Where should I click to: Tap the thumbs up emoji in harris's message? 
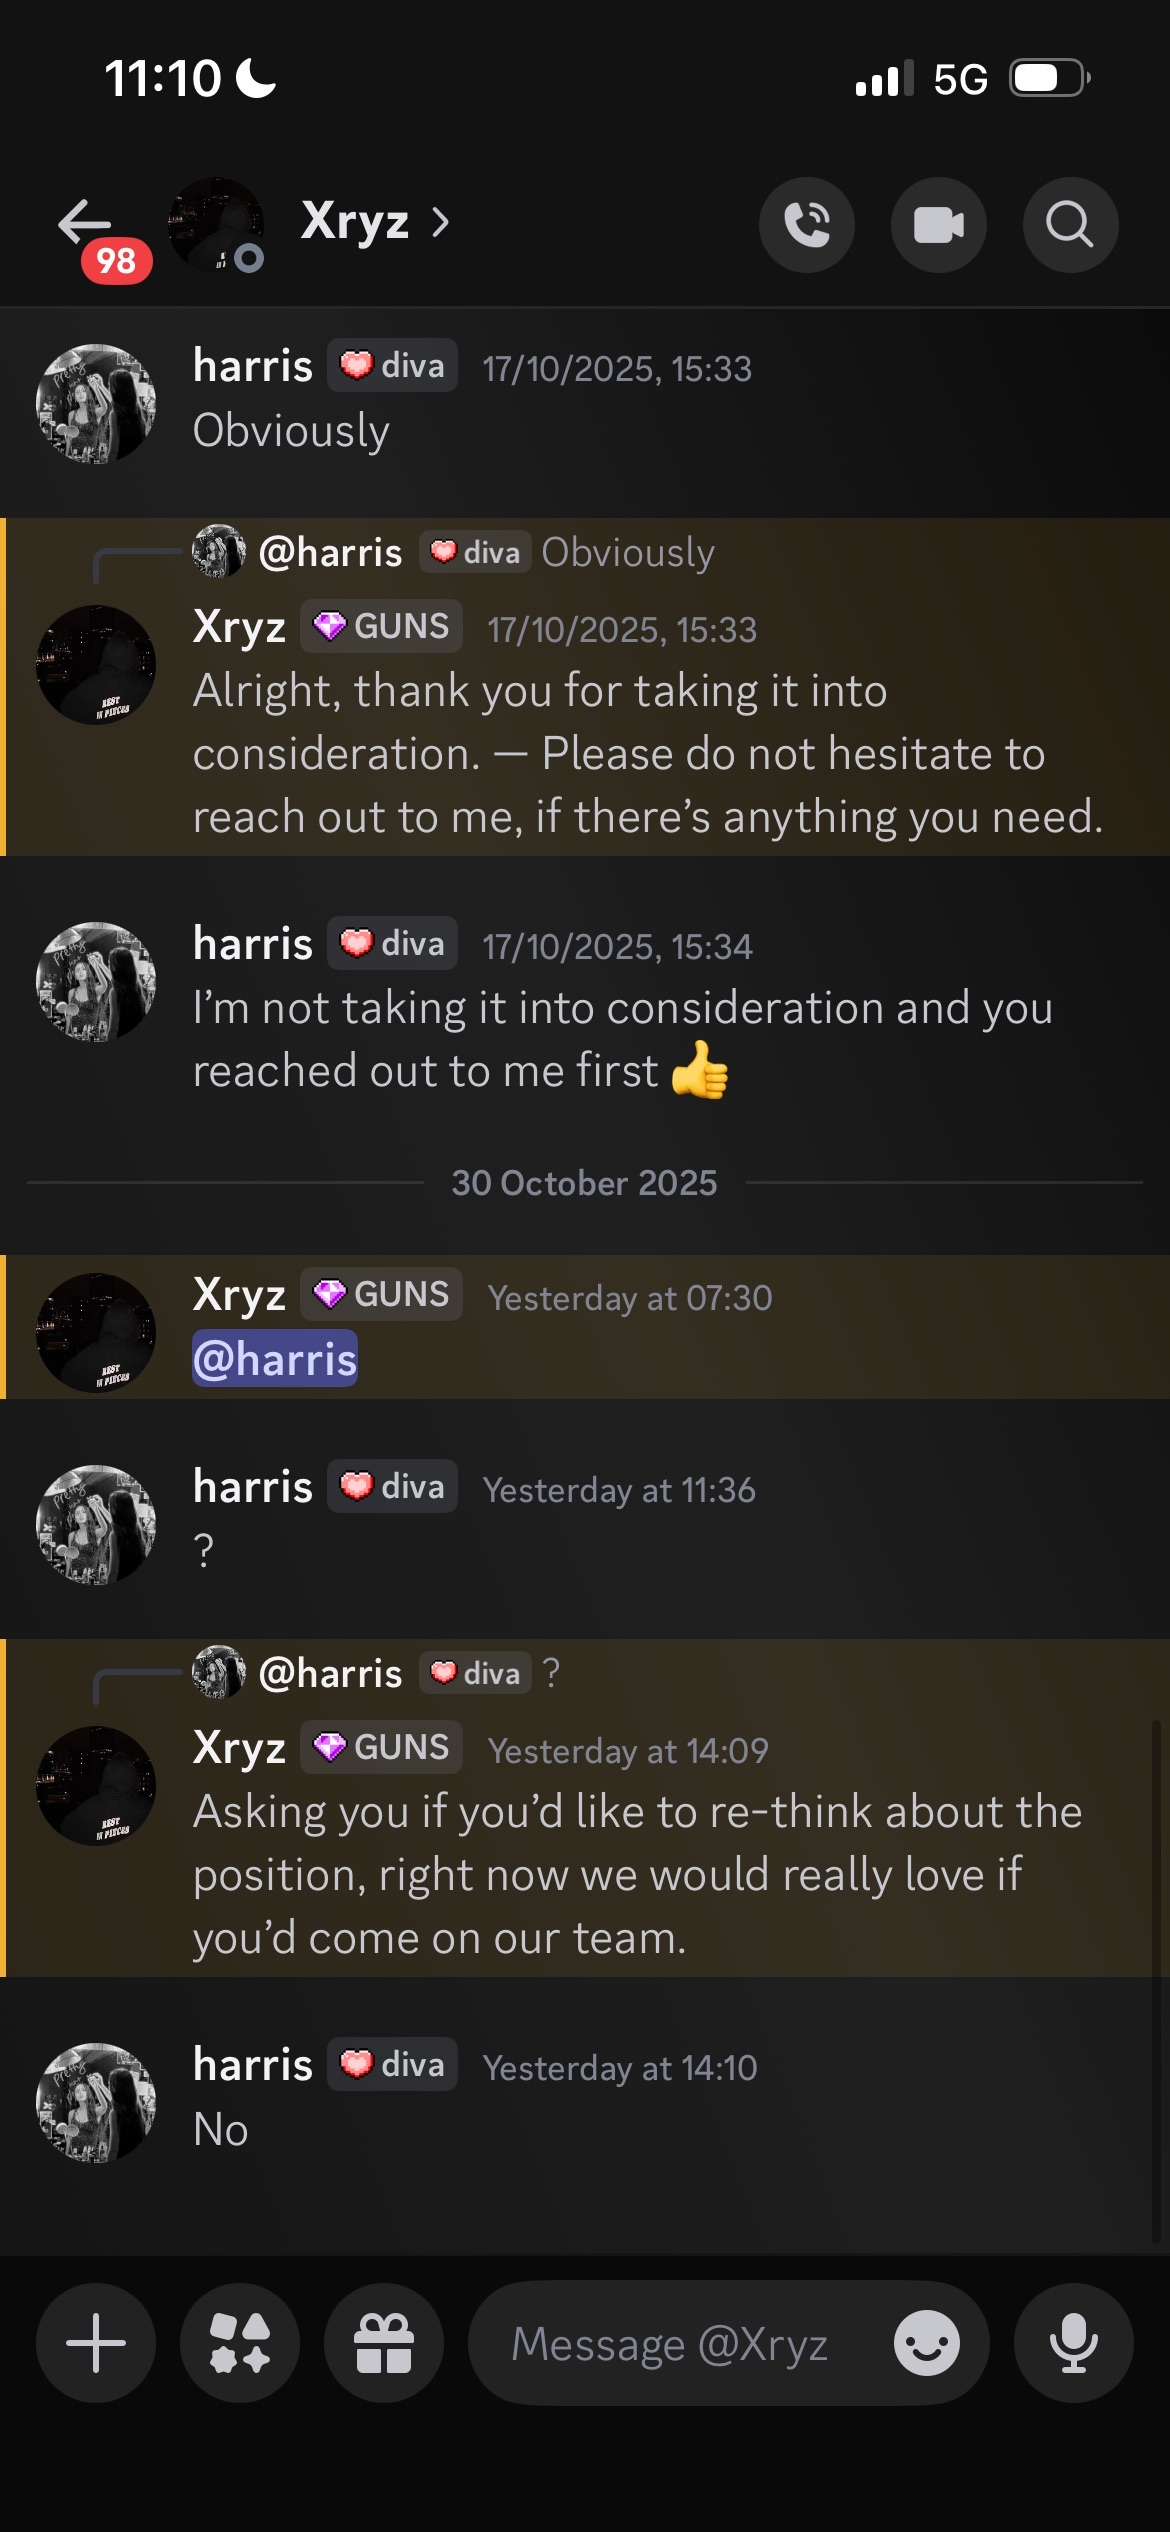point(699,1070)
